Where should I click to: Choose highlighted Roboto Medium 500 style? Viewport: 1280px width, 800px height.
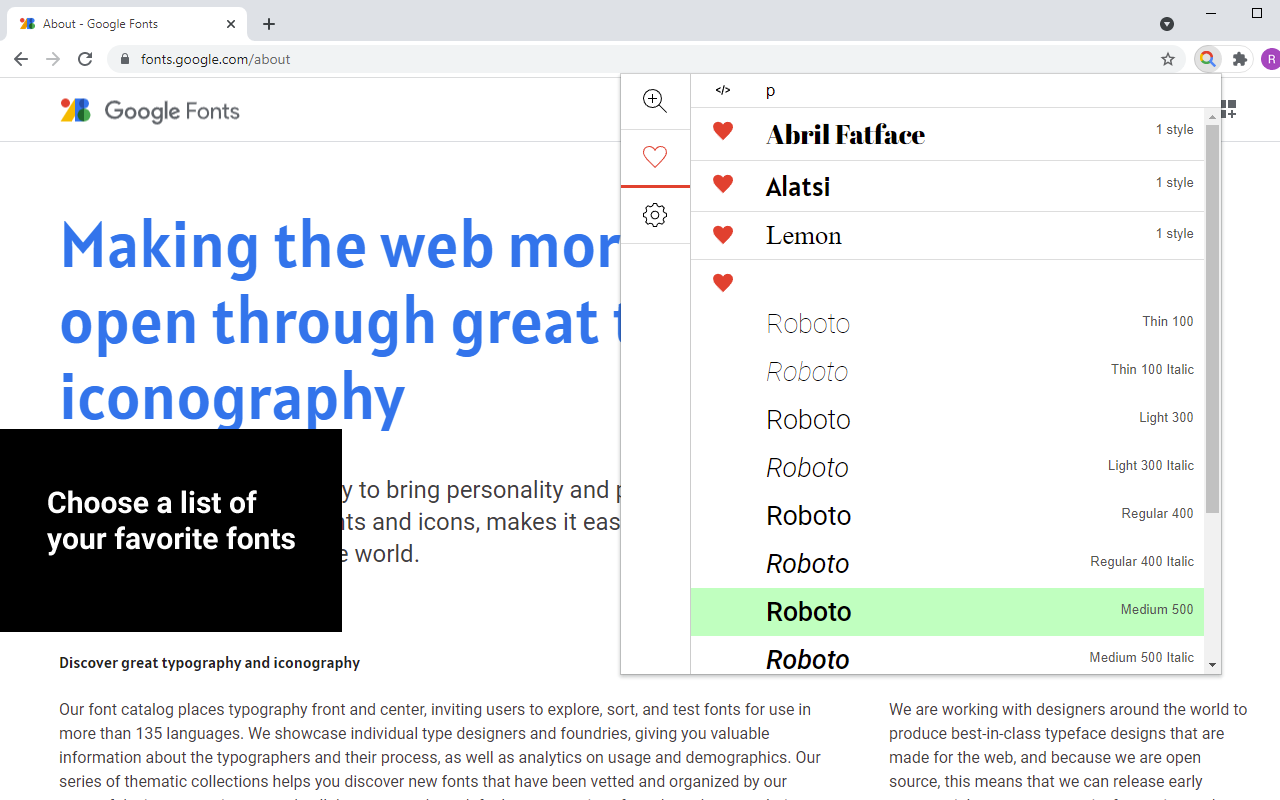point(947,611)
